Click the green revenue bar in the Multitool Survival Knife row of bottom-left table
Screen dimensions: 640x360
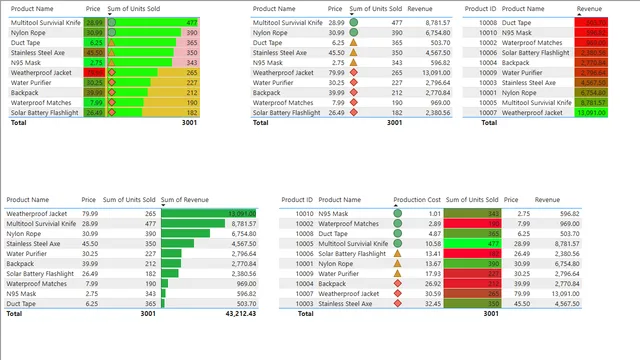[193, 224]
